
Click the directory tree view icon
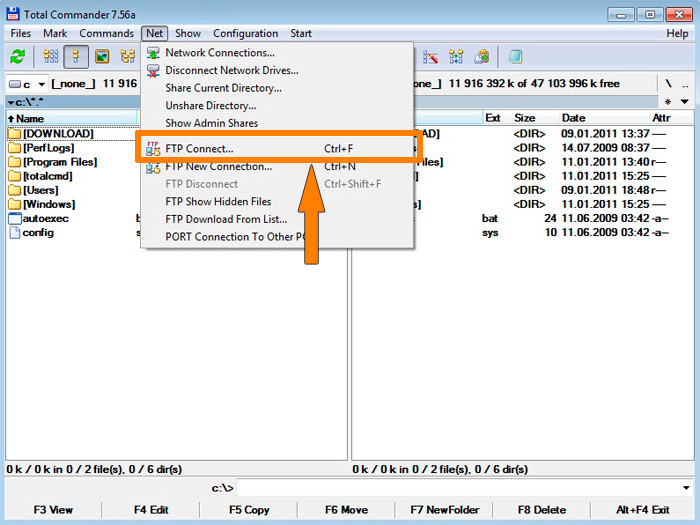[128, 57]
